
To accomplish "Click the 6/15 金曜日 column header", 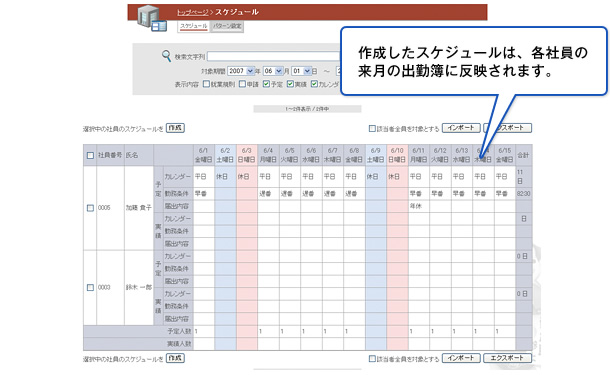I will pyautogui.click(x=505, y=155).
